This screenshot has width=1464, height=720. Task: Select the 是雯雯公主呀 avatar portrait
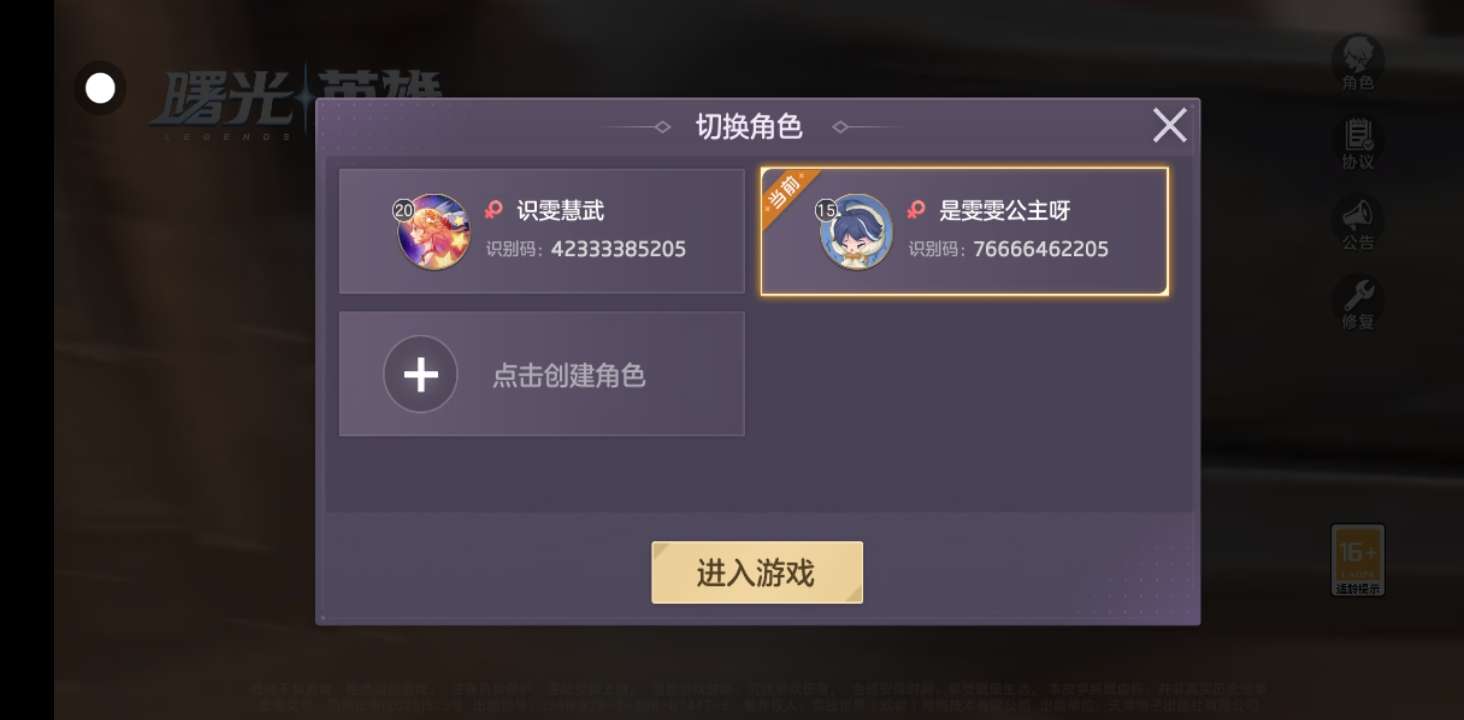click(x=855, y=232)
